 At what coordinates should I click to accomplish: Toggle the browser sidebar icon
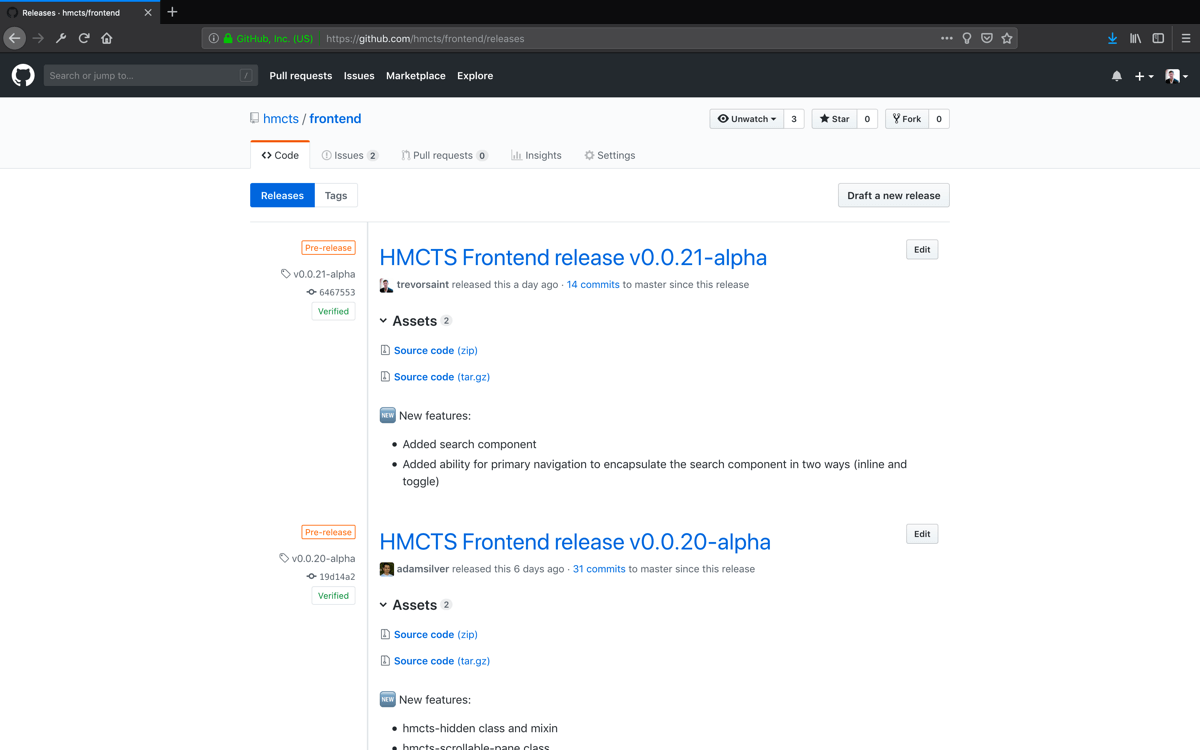coord(1158,38)
